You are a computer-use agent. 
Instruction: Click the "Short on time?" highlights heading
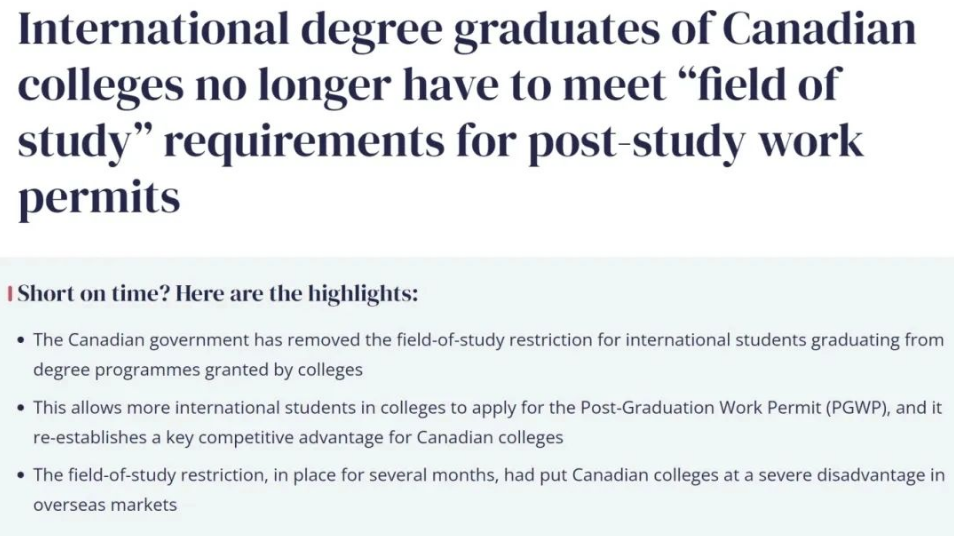pyautogui.click(x=218, y=293)
